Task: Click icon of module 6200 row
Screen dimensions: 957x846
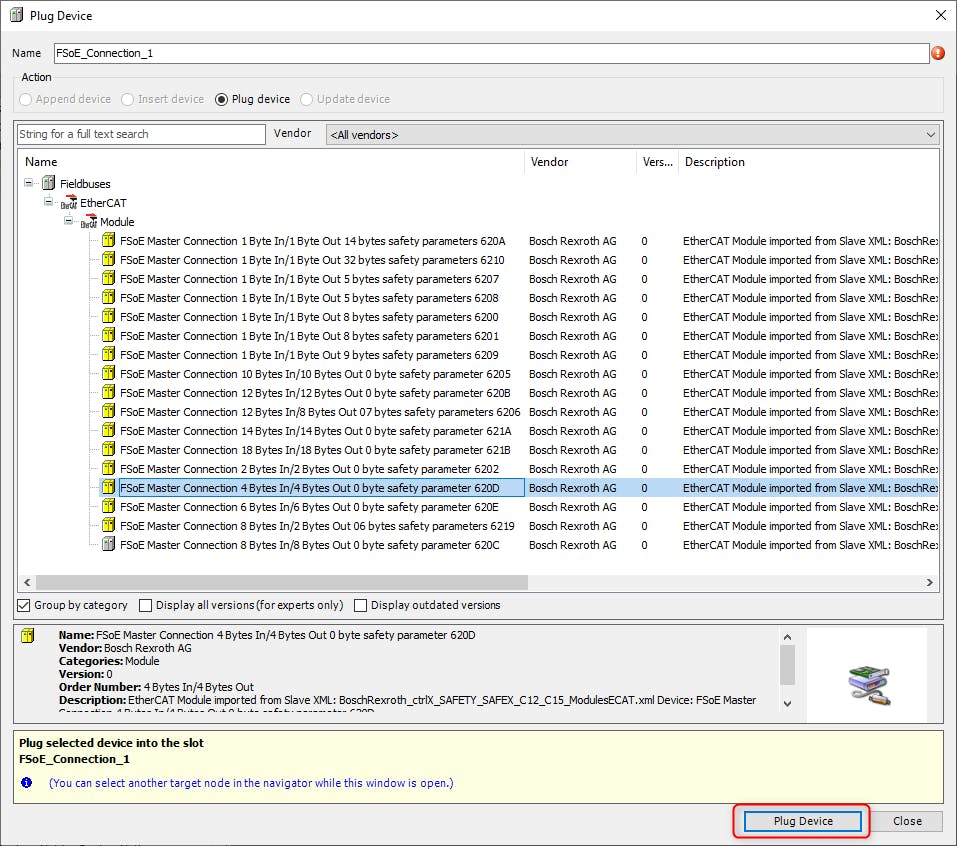Action: tap(109, 316)
